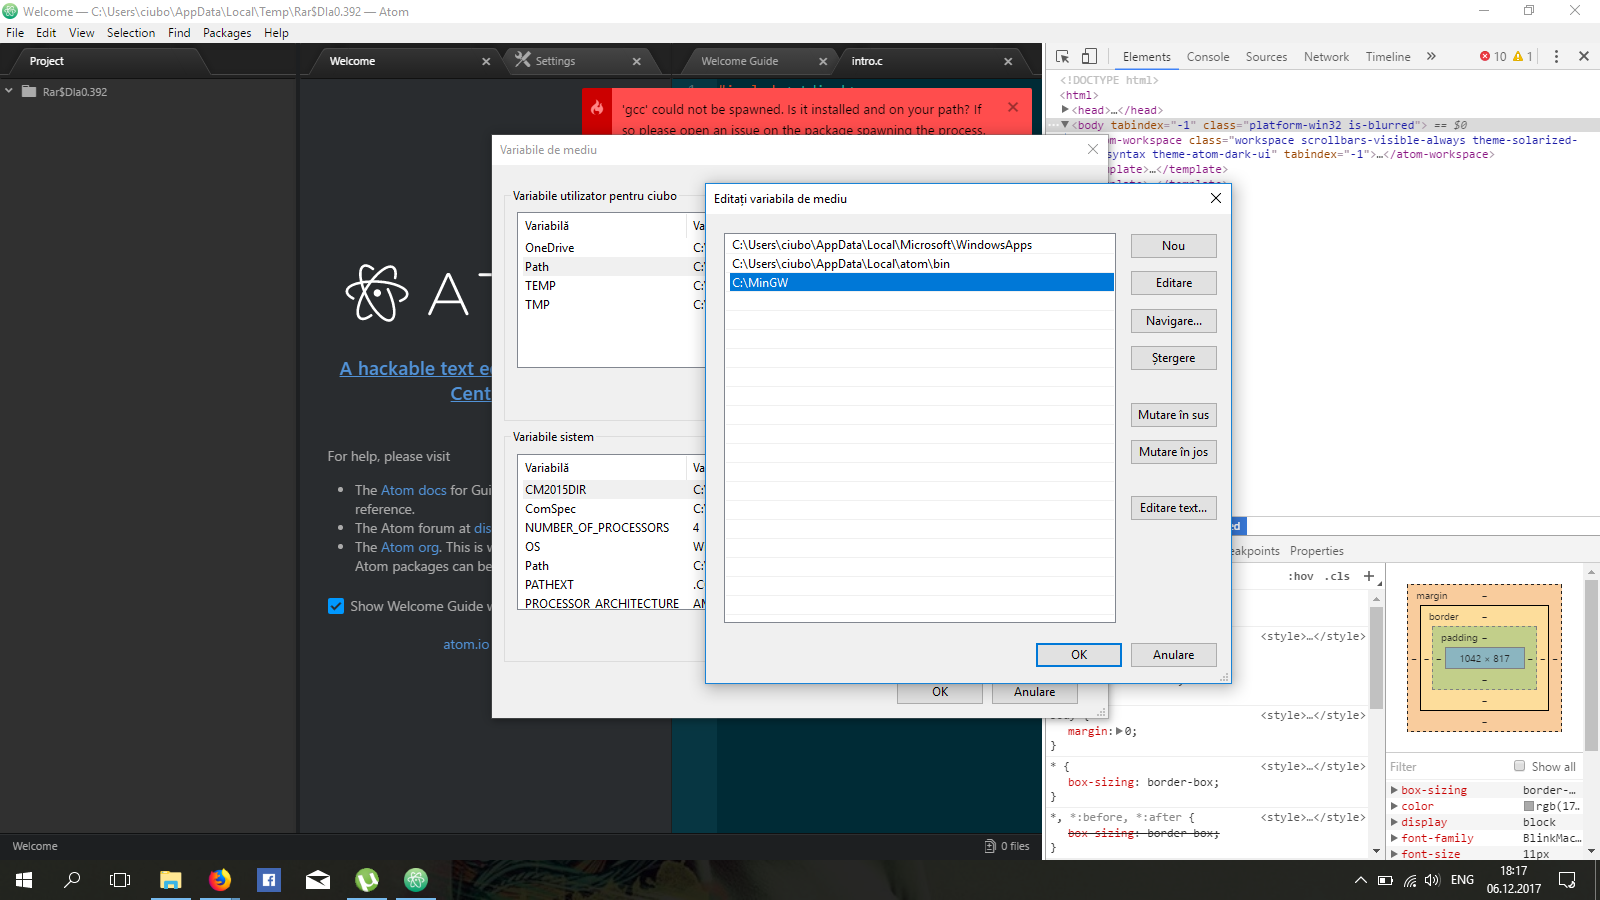Expand the font-family computed style property
The width and height of the screenshot is (1600, 900).
click(x=1394, y=838)
